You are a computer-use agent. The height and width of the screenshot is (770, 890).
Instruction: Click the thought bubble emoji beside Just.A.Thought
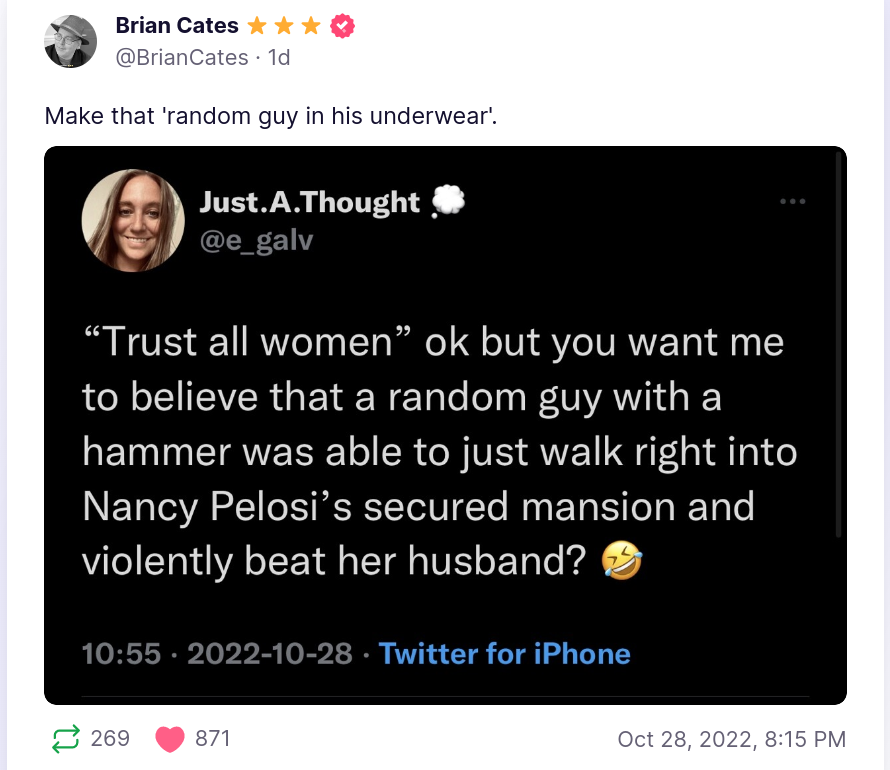(x=447, y=202)
